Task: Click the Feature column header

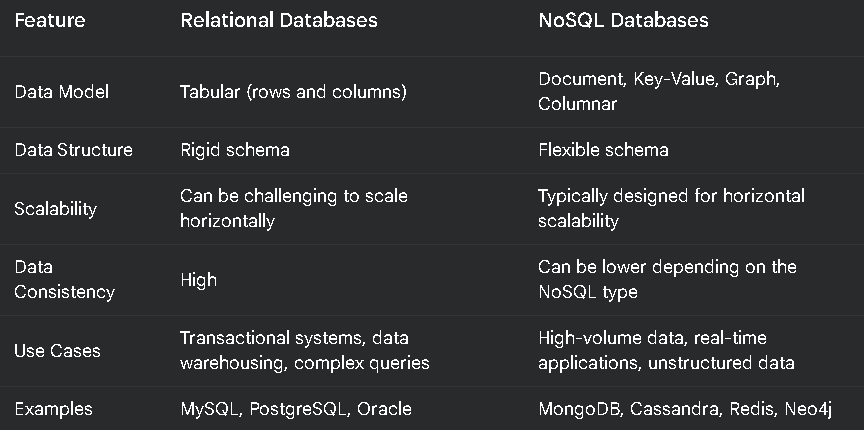Action: pyautogui.click(x=50, y=20)
